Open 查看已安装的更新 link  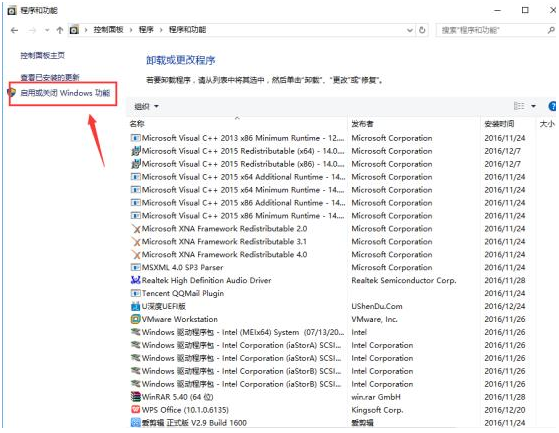[50, 77]
